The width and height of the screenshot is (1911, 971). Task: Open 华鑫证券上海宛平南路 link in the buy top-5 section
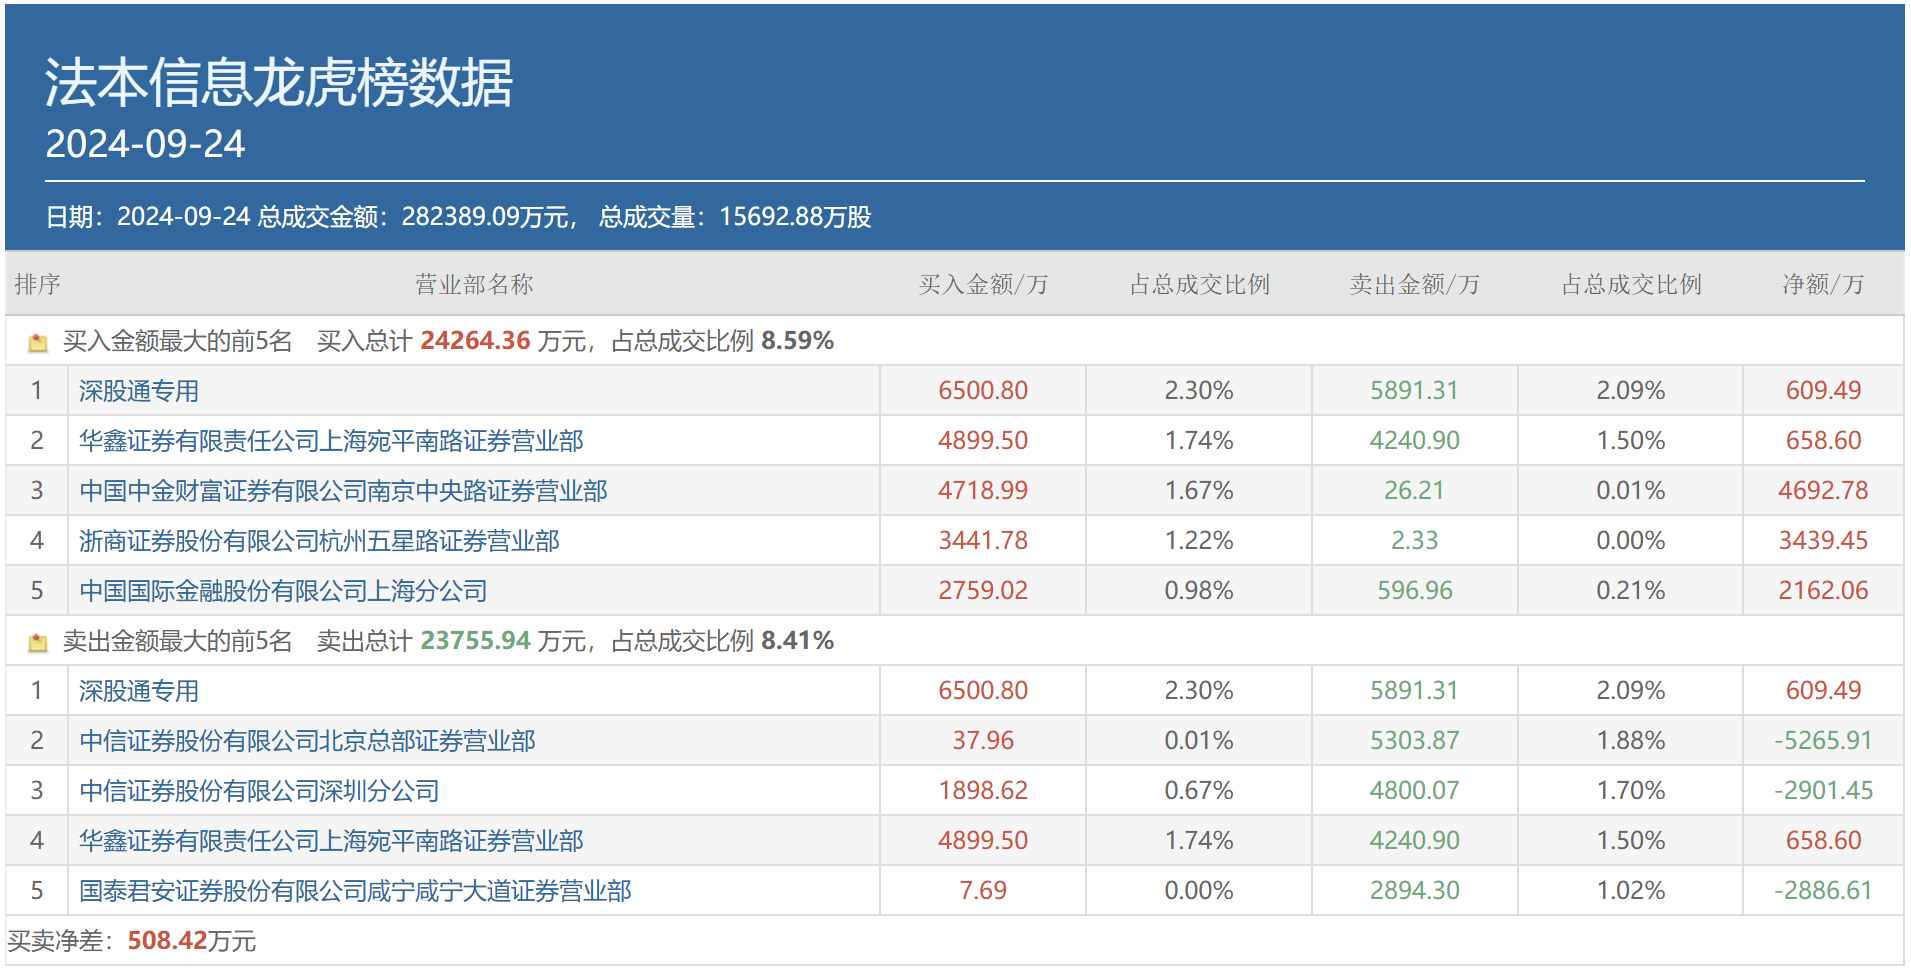click(331, 441)
